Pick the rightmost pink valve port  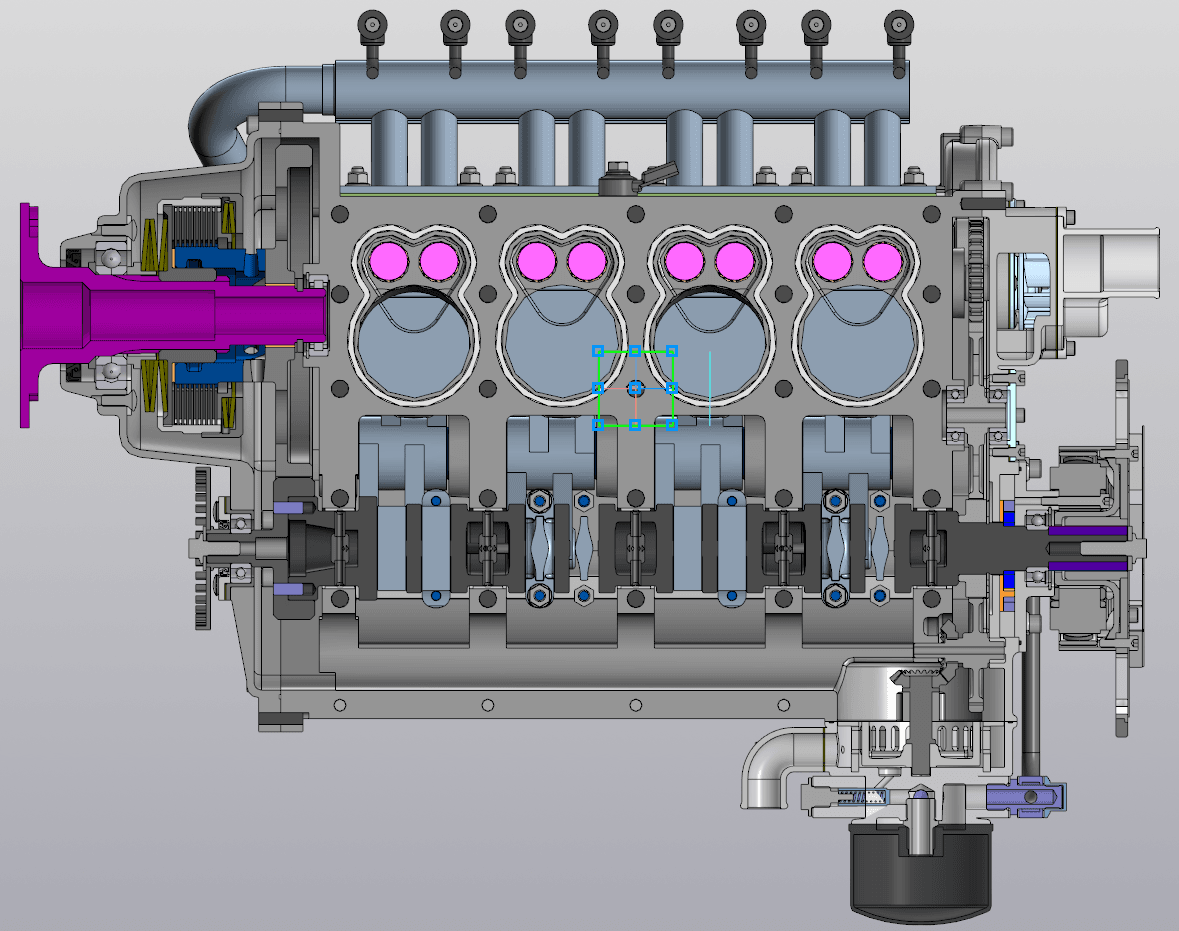(882, 261)
